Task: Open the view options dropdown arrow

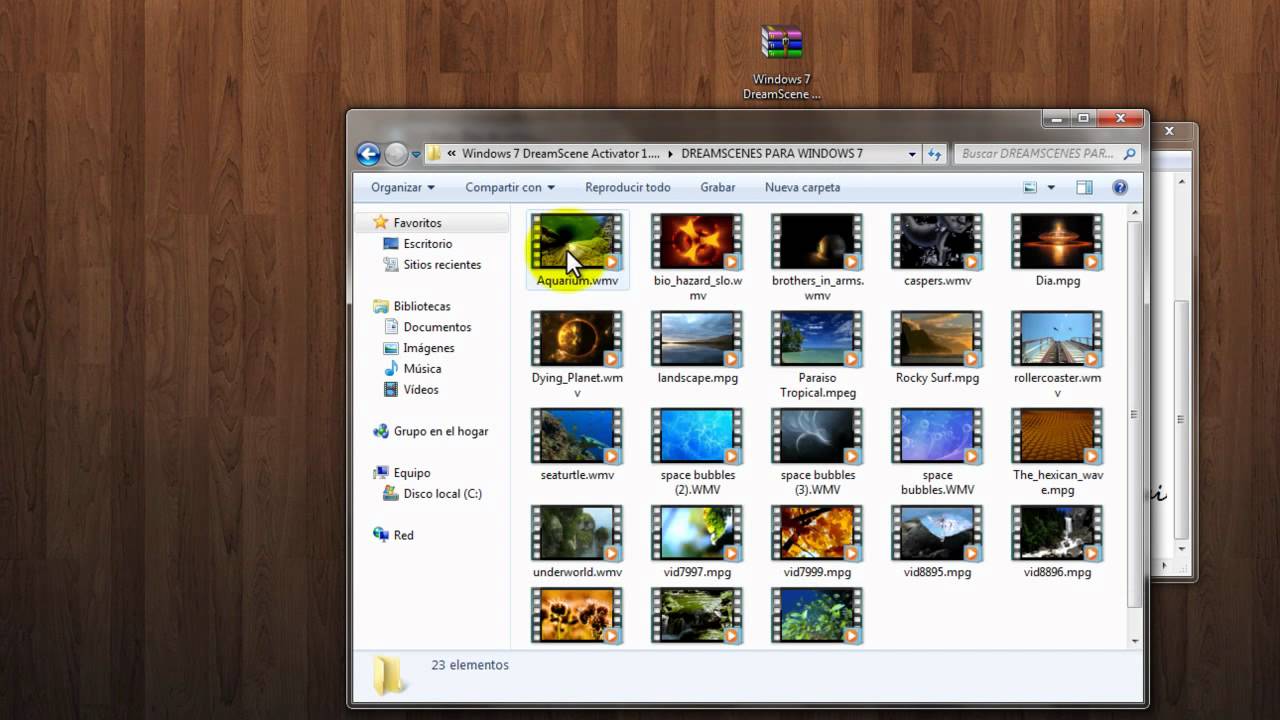Action: [1051, 187]
